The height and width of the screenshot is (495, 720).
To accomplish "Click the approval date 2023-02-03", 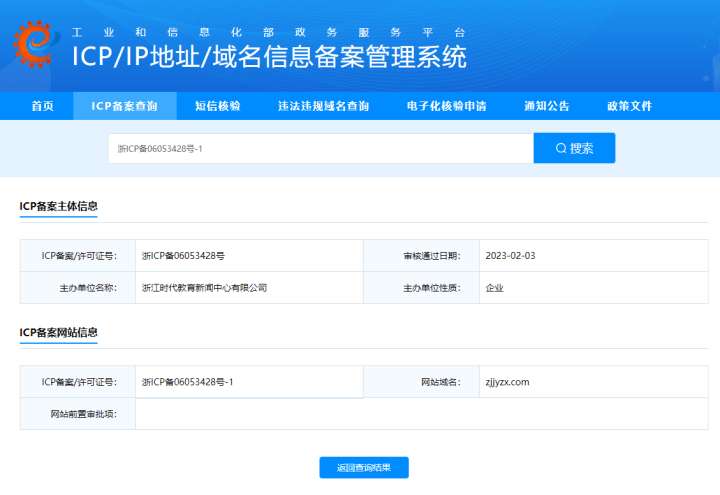I will point(510,256).
